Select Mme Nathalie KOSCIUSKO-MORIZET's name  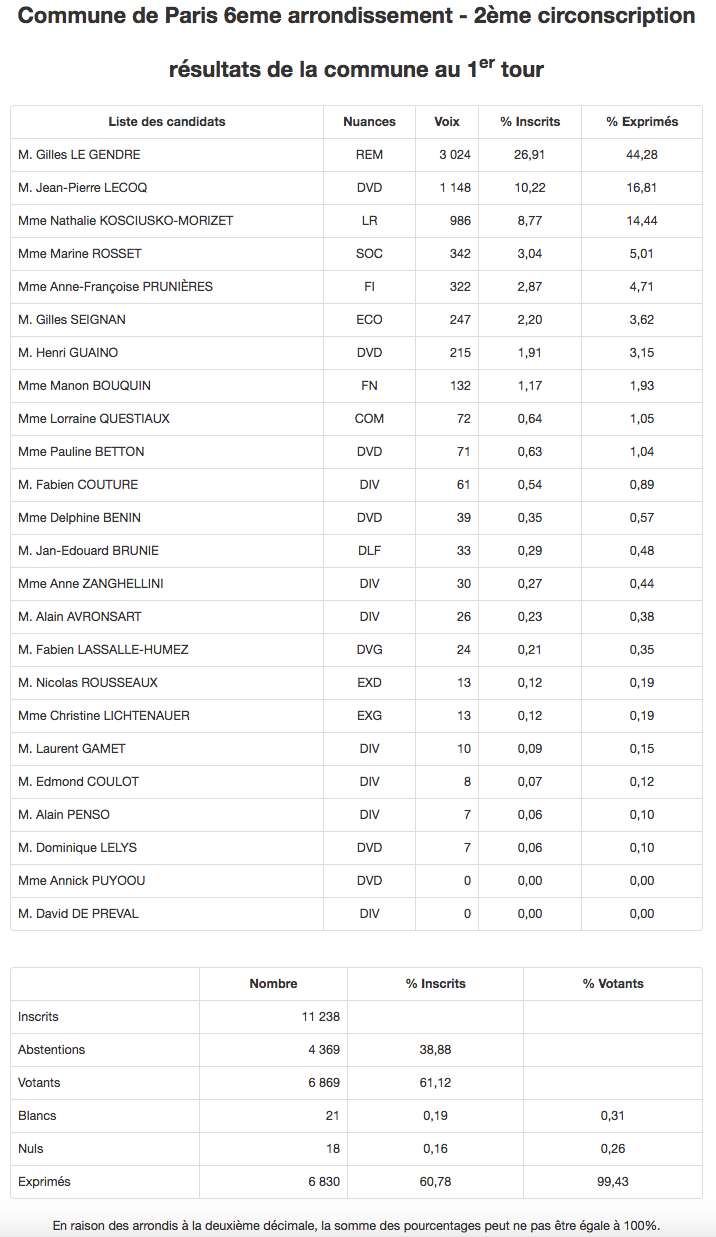[126, 221]
